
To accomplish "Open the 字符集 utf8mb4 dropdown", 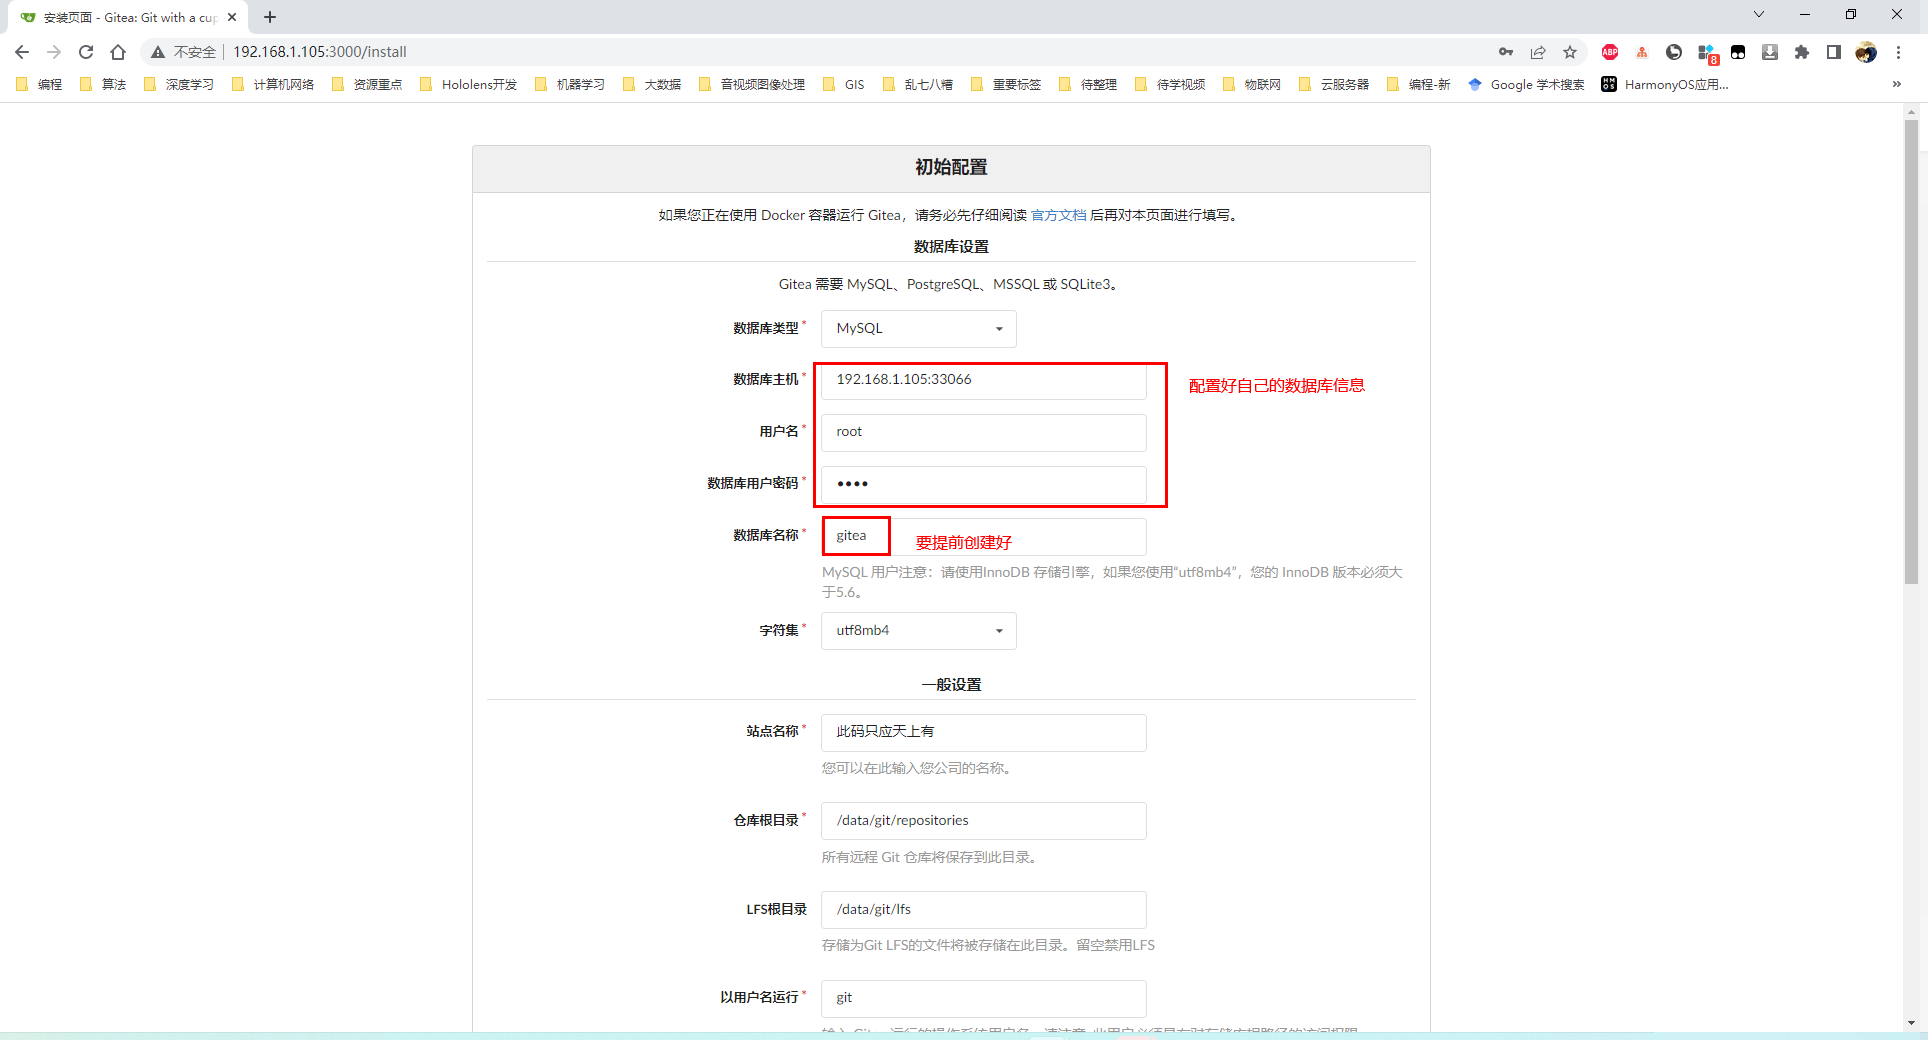I will (919, 631).
